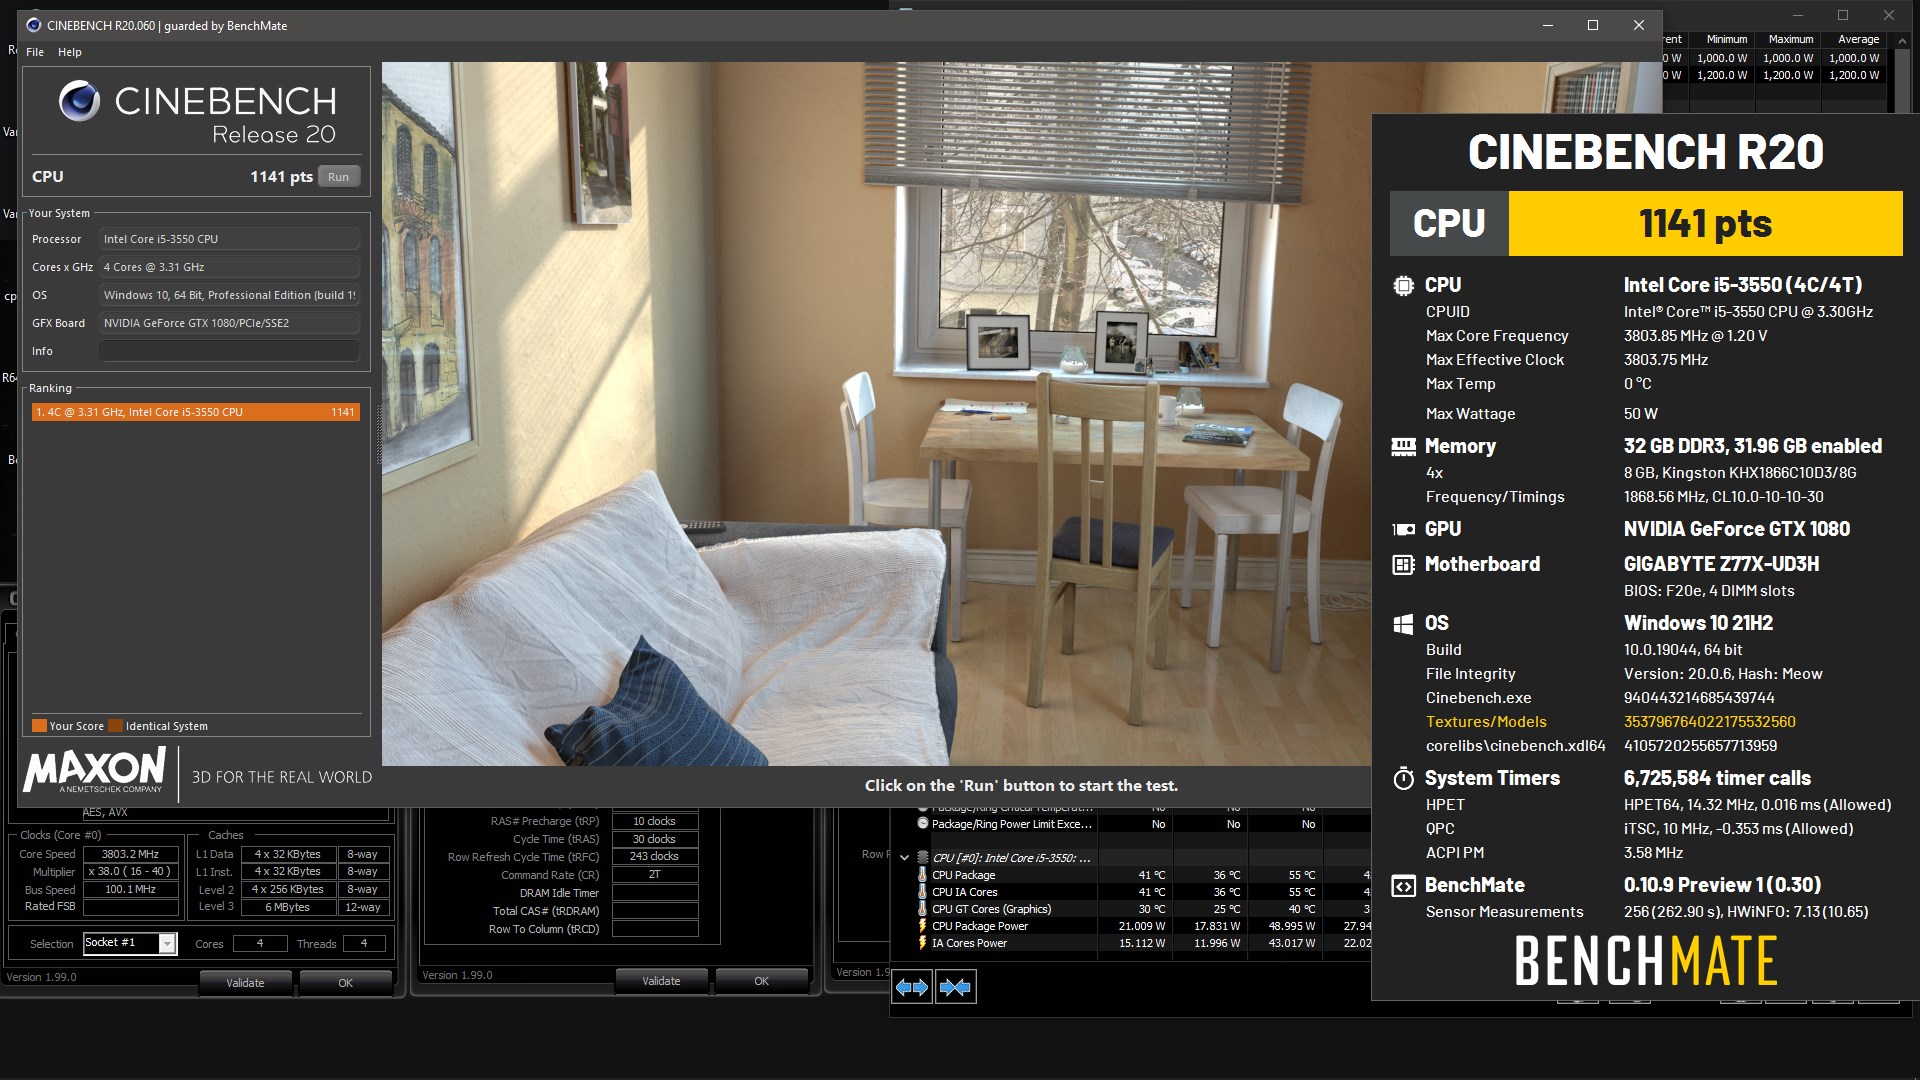
Task: Click chip icon beside CPU [#0] sensor group
Action: click(x=922, y=858)
